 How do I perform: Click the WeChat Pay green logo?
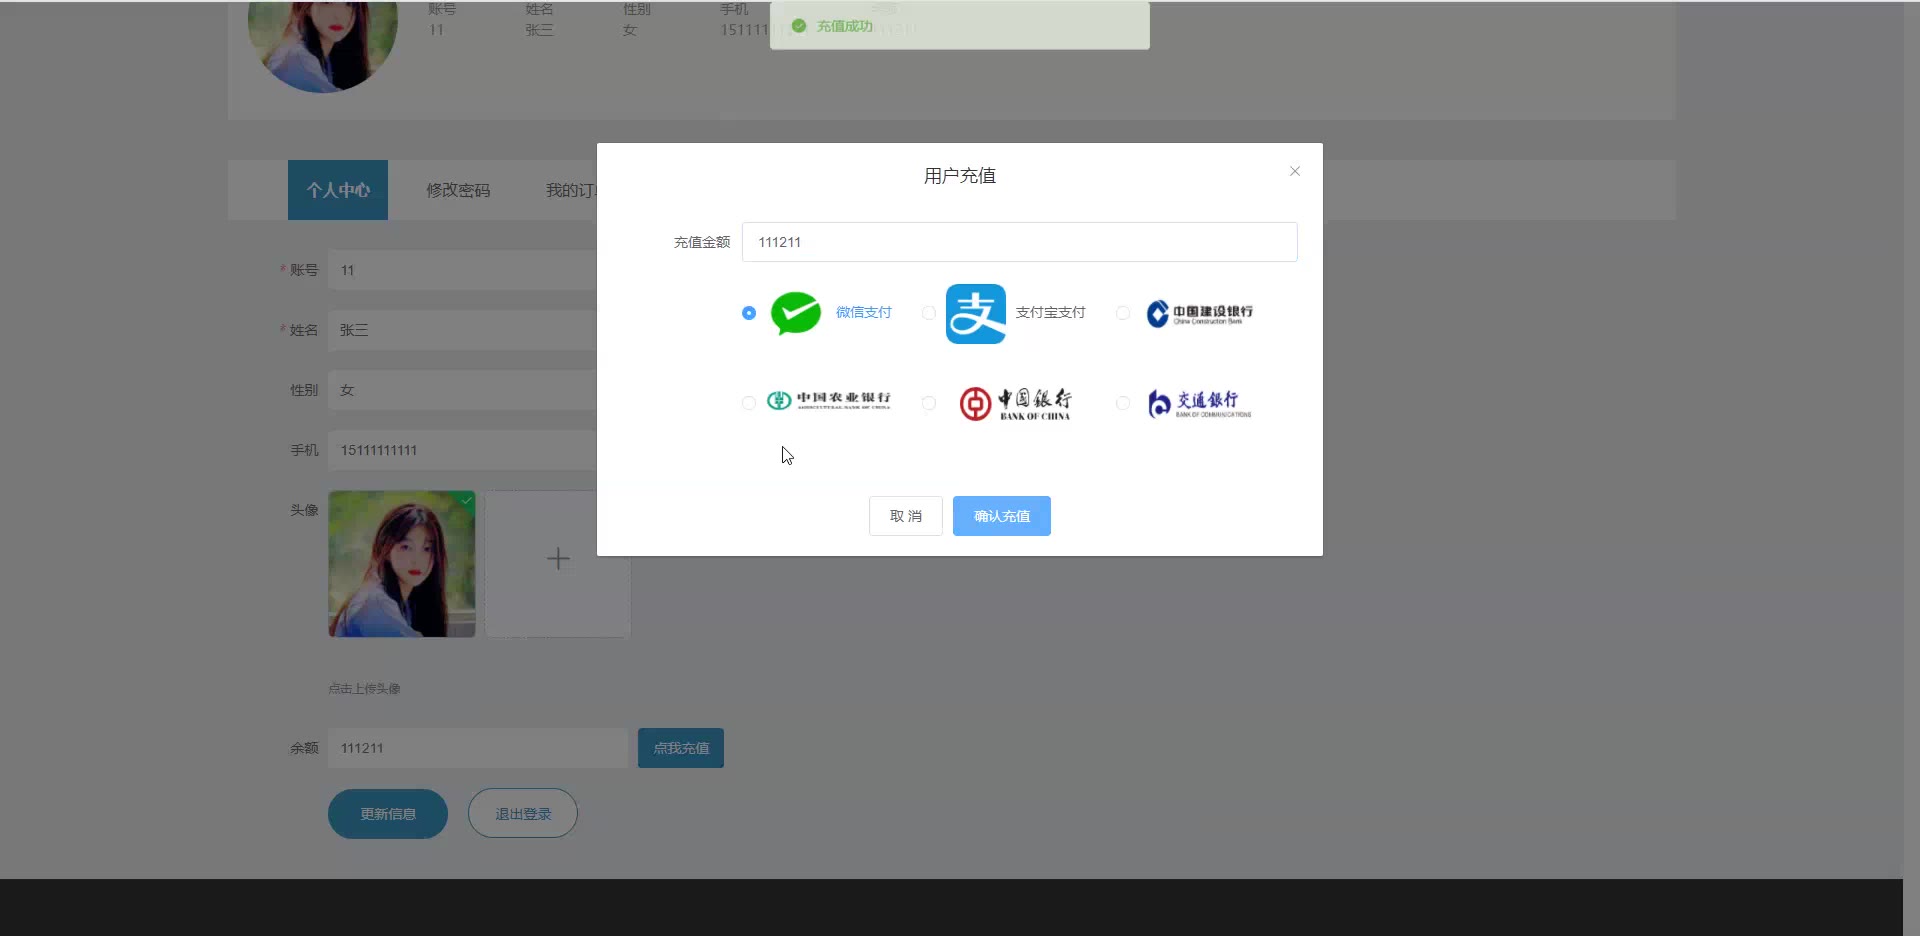click(796, 313)
